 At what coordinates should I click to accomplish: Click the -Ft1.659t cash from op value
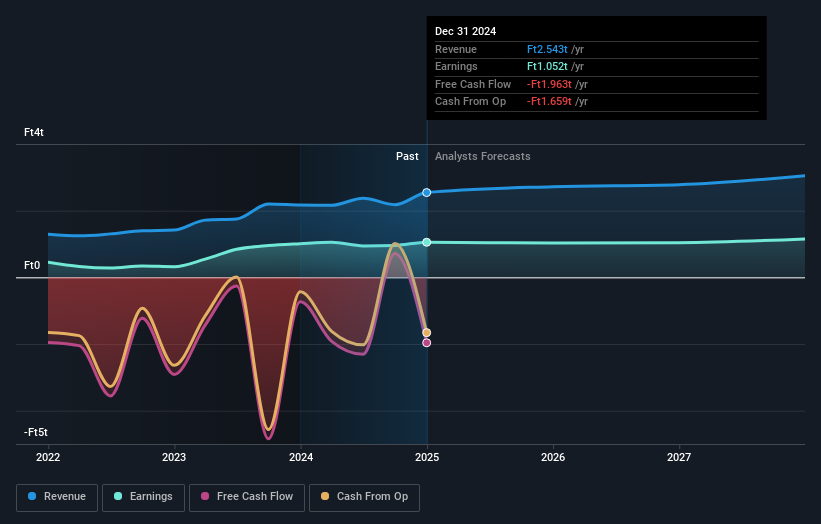coord(549,102)
